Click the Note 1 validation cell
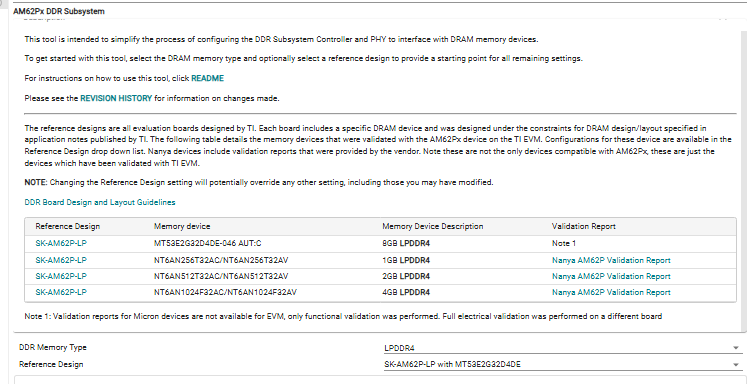This screenshot has height=384, width=750. (x=563, y=243)
